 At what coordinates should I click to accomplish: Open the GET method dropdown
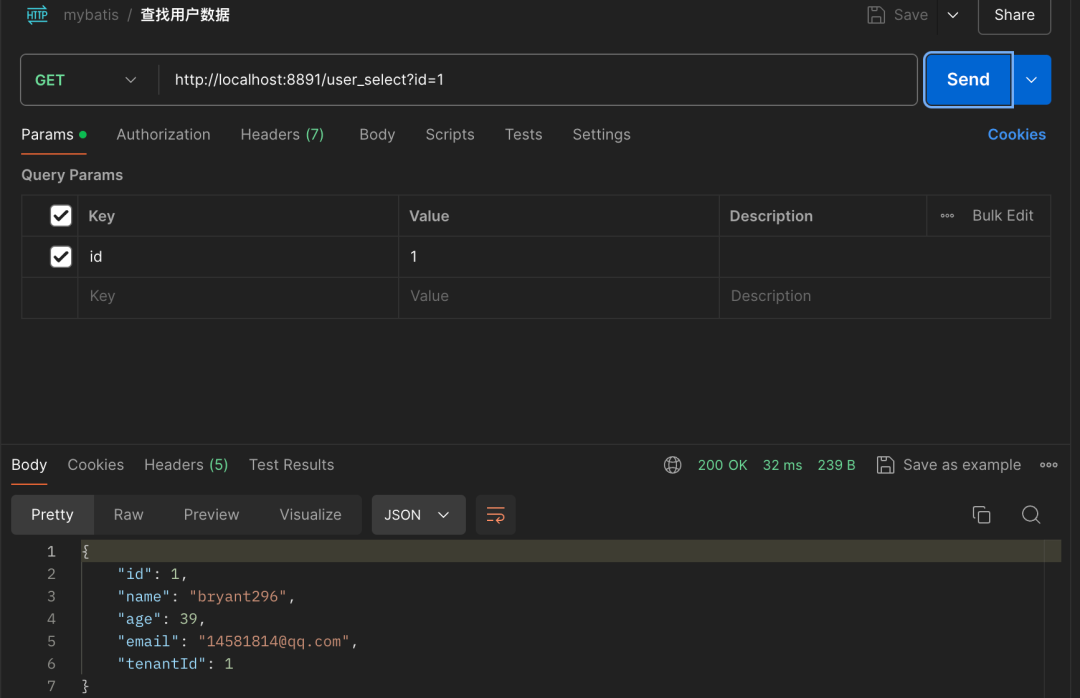click(x=86, y=80)
